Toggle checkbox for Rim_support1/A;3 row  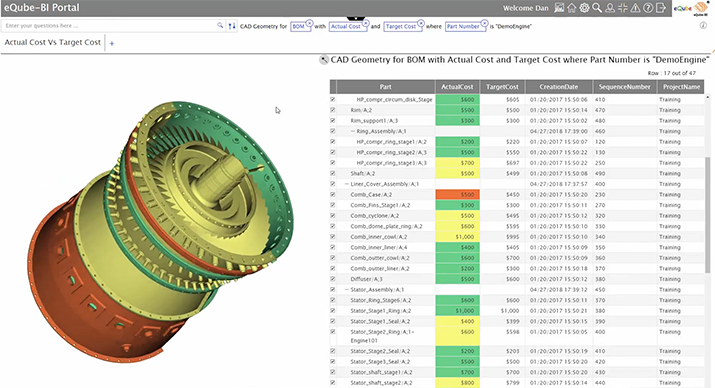pyautogui.click(x=332, y=120)
